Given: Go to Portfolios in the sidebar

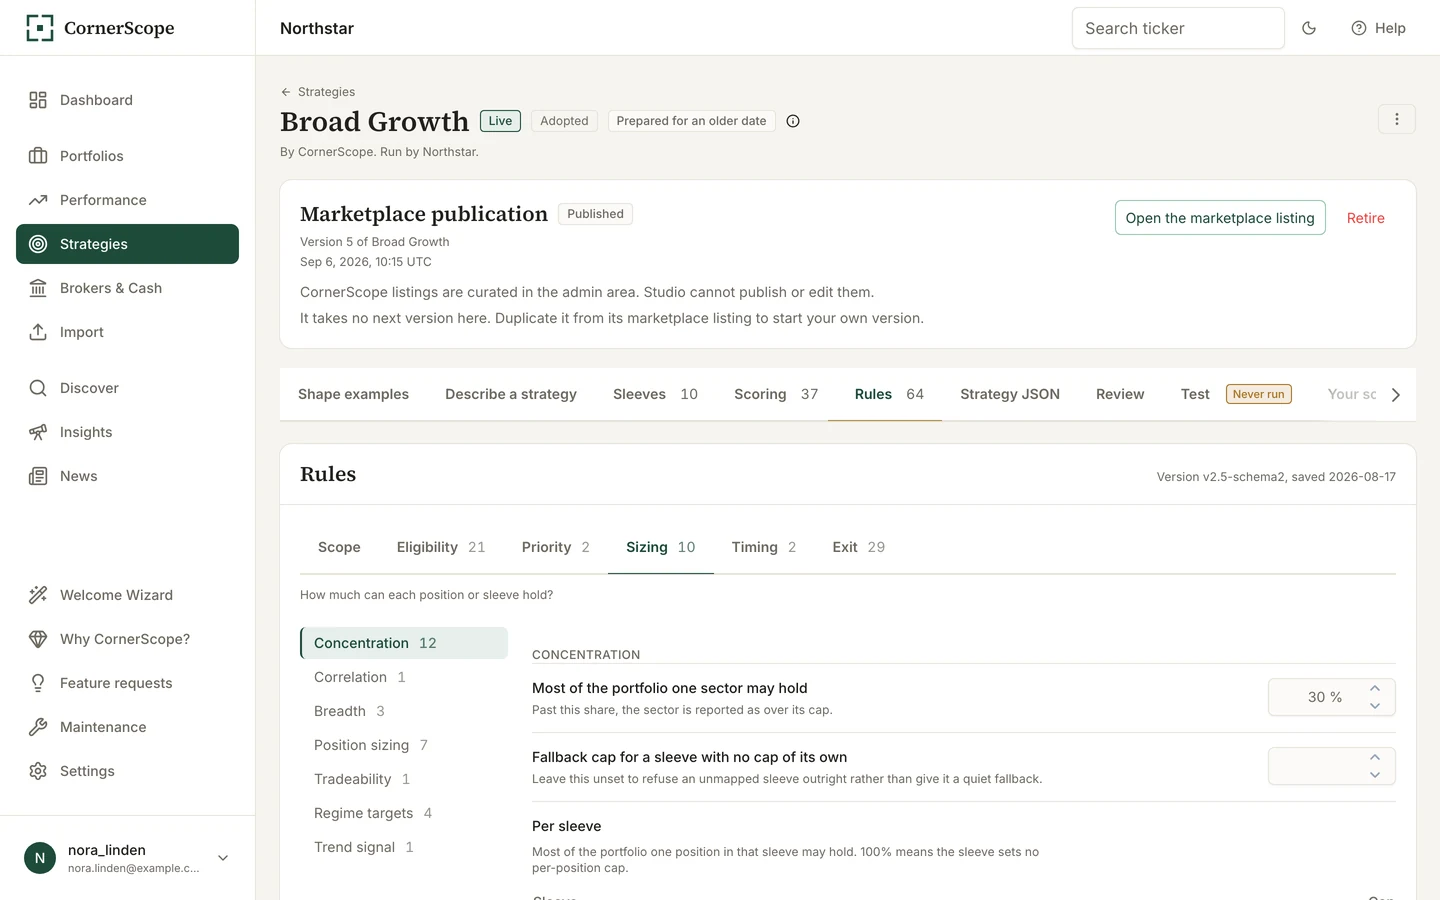Looking at the screenshot, I should pos(127,156).
